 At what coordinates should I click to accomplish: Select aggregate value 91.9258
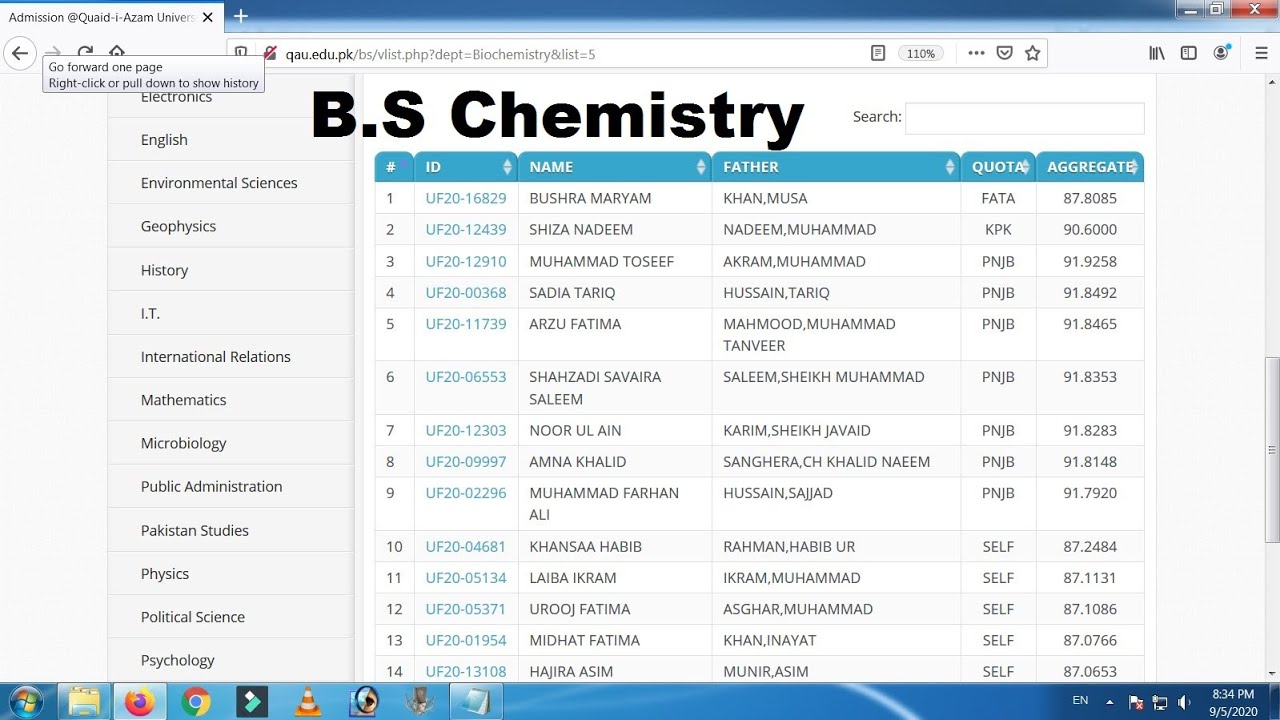(1090, 261)
